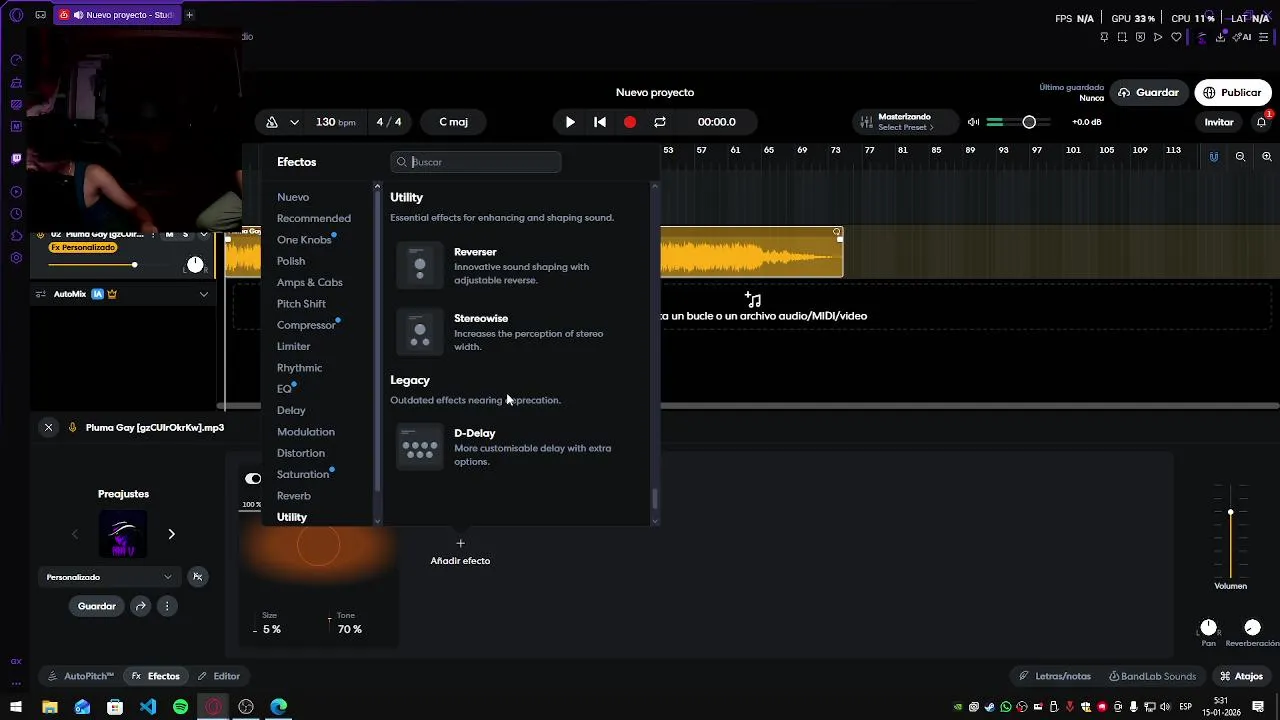Close the Pluma Gay track editor panel
Image resolution: width=1280 pixels, height=720 pixels.
point(48,428)
